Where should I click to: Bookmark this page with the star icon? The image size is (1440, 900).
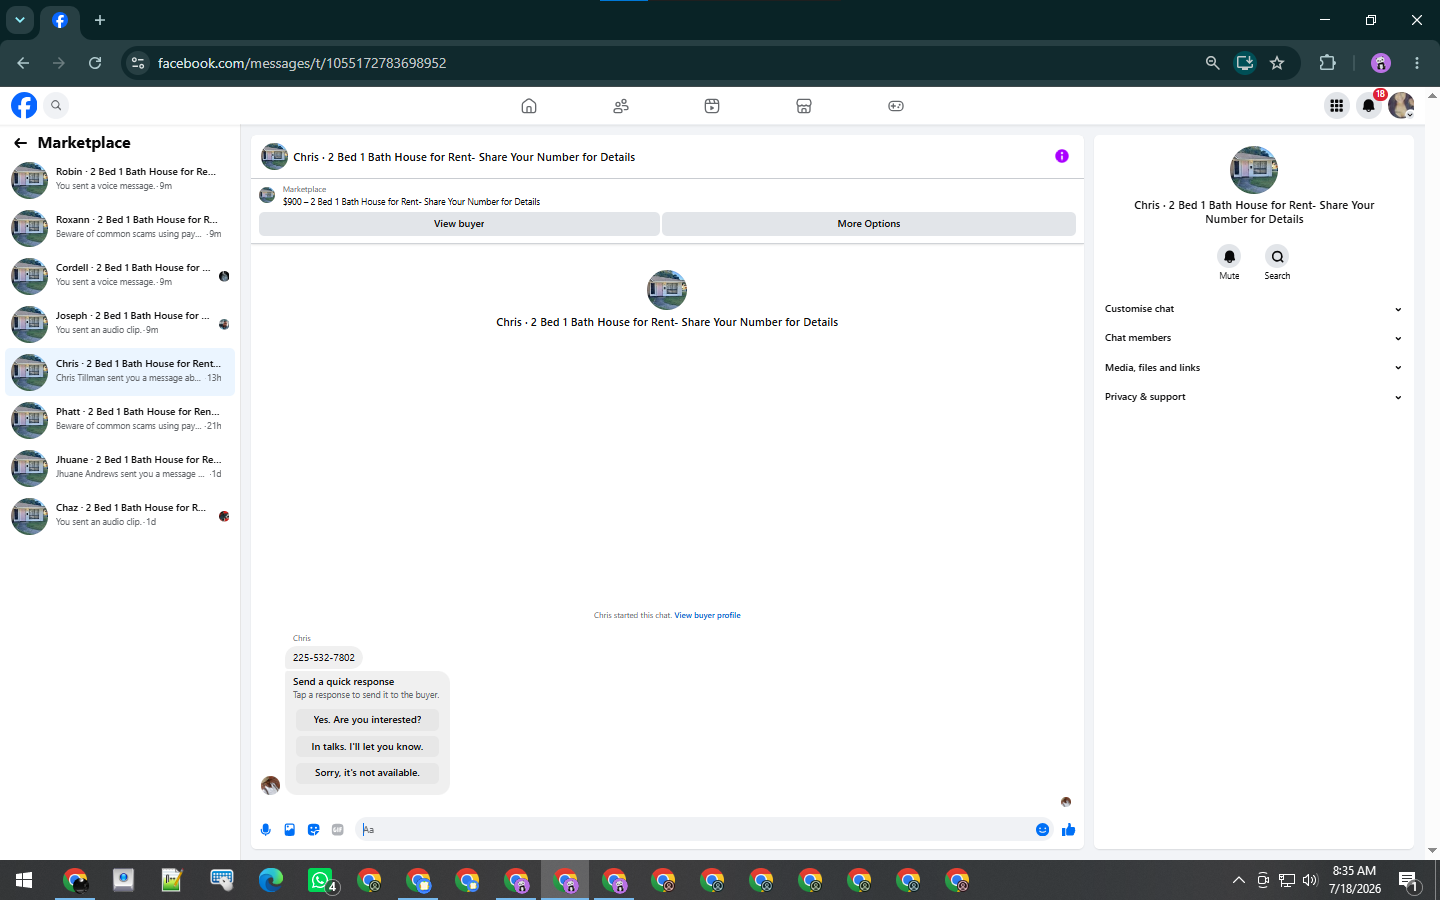[1277, 63]
